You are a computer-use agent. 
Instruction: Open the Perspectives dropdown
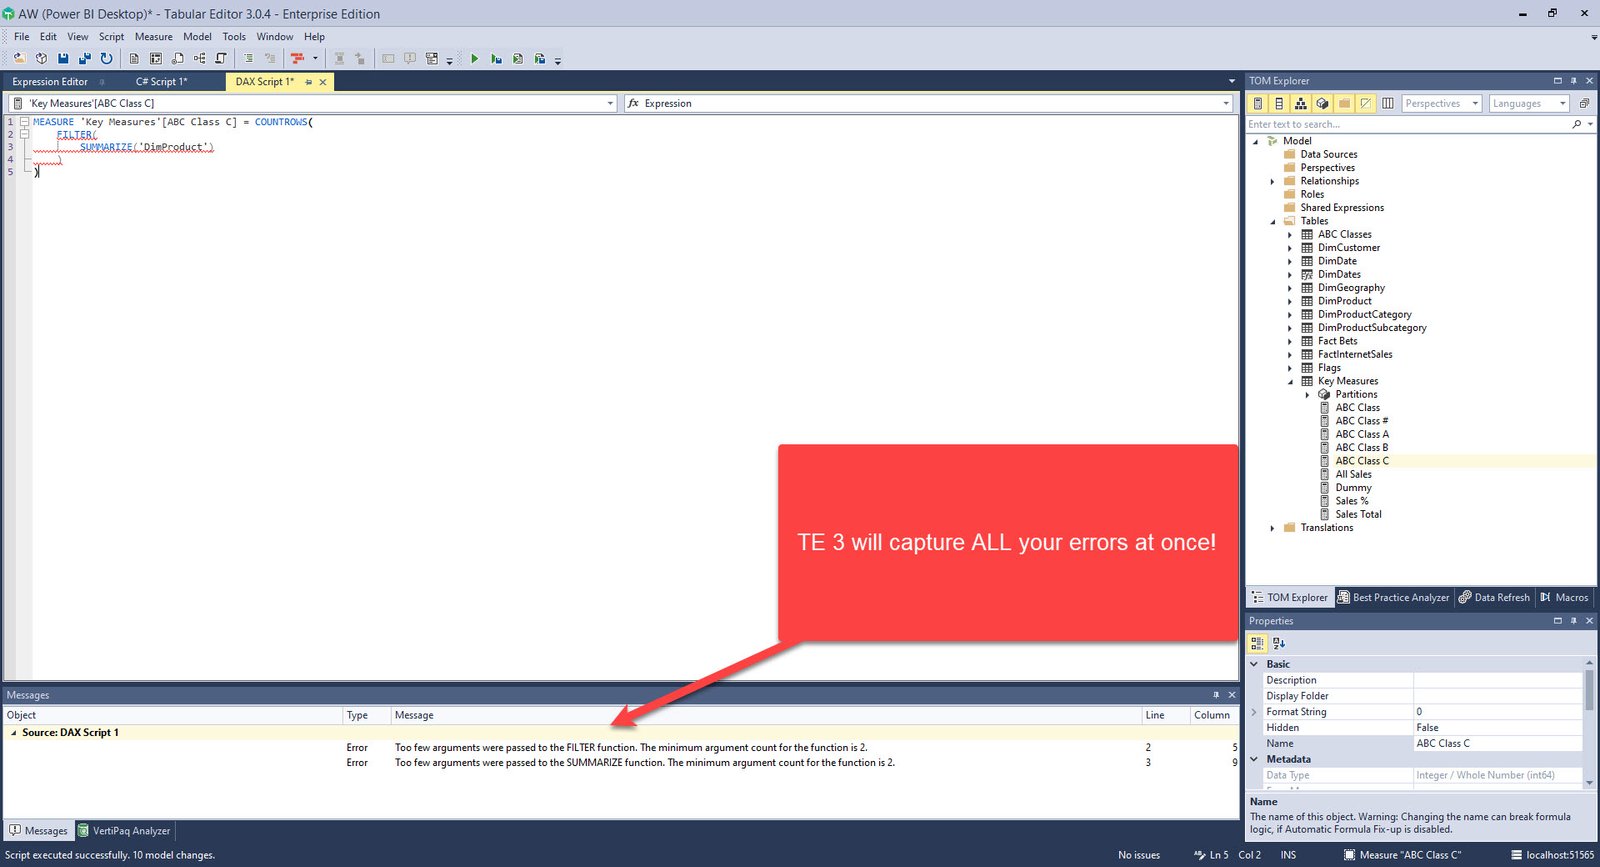[1475, 103]
